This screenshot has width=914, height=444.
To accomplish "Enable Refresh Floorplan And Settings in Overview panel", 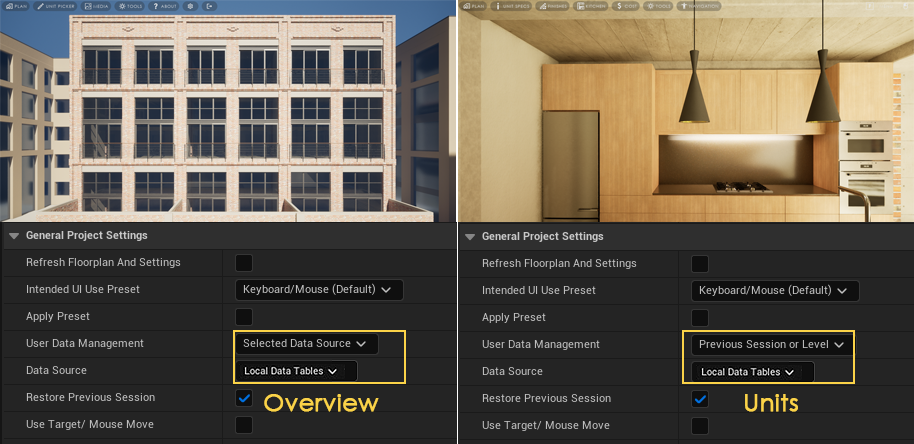I will 244,263.
